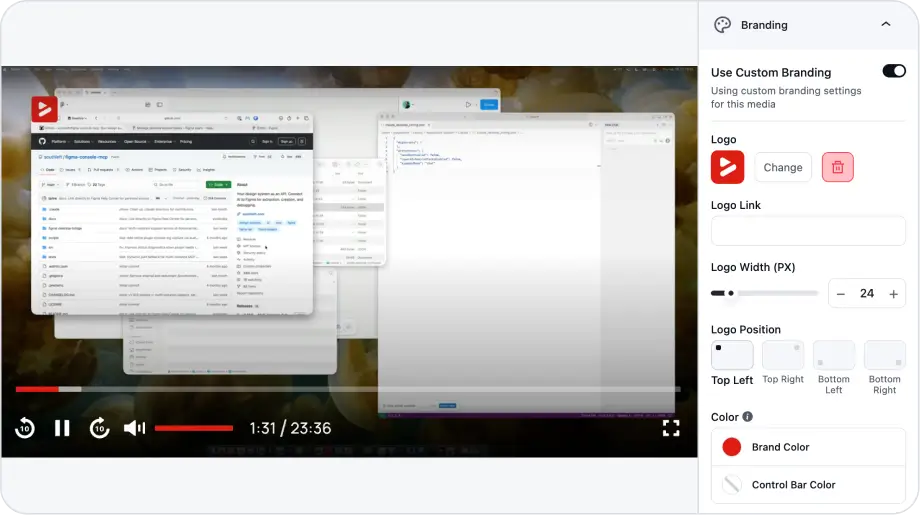Decrease logo width with minus button

point(841,293)
